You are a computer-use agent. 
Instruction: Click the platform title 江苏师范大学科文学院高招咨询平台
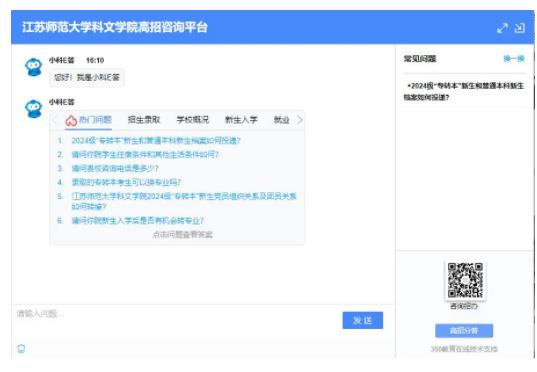click(115, 27)
